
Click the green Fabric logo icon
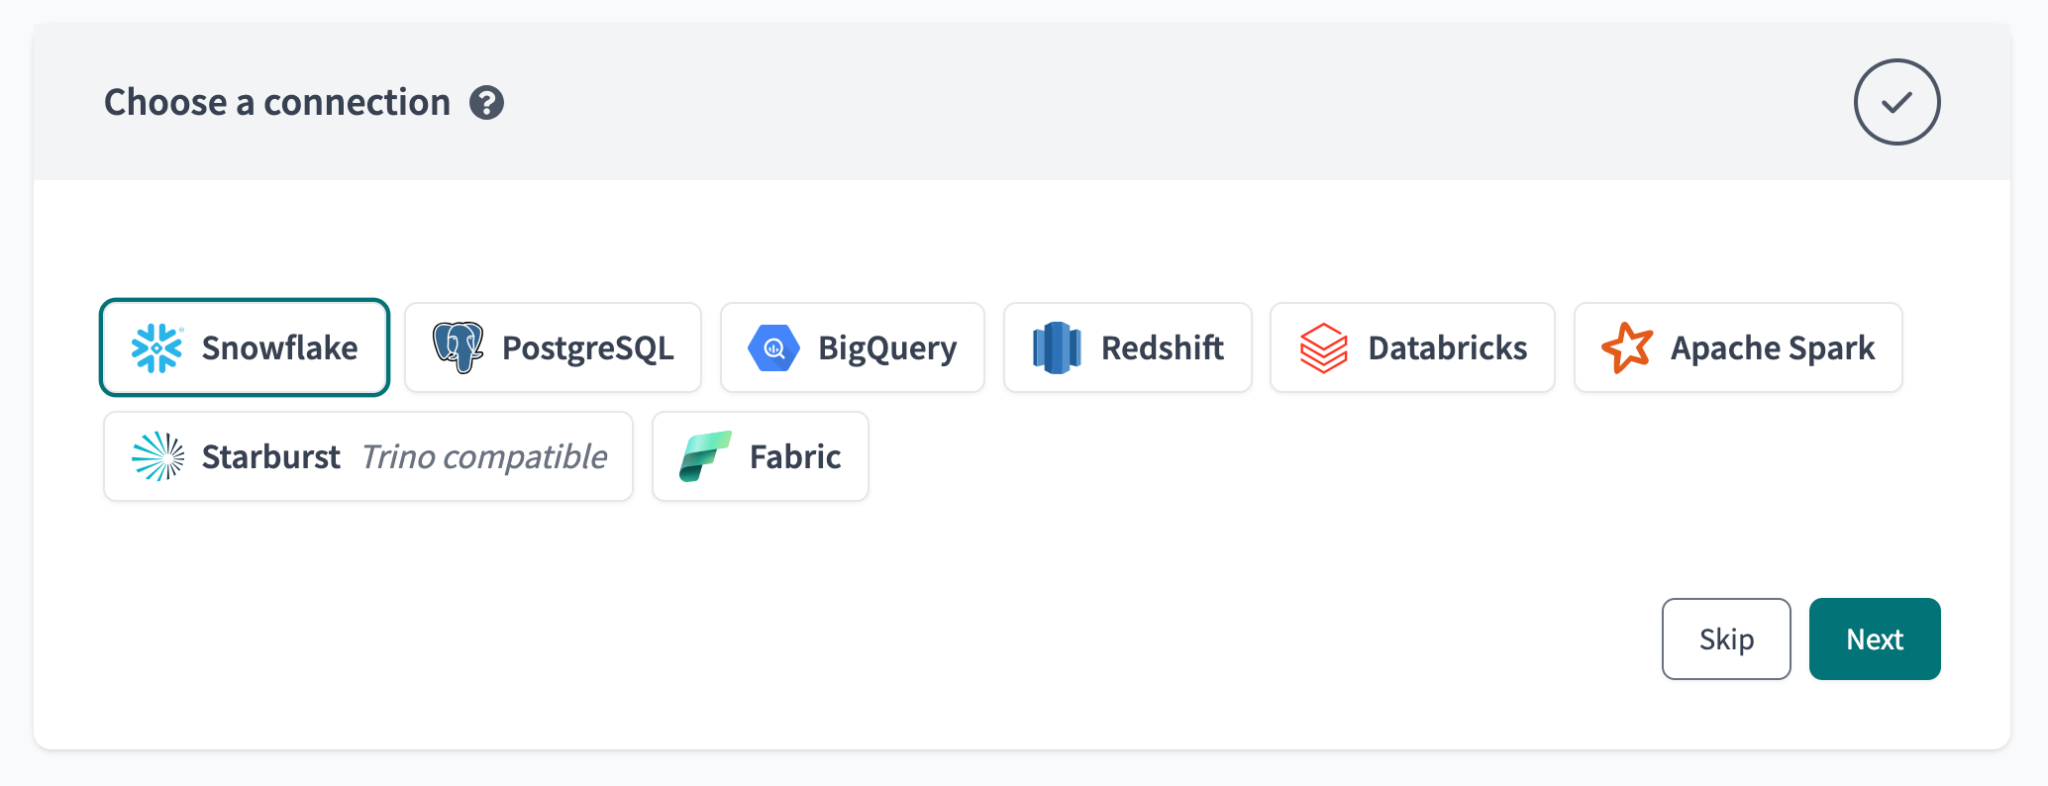click(705, 457)
